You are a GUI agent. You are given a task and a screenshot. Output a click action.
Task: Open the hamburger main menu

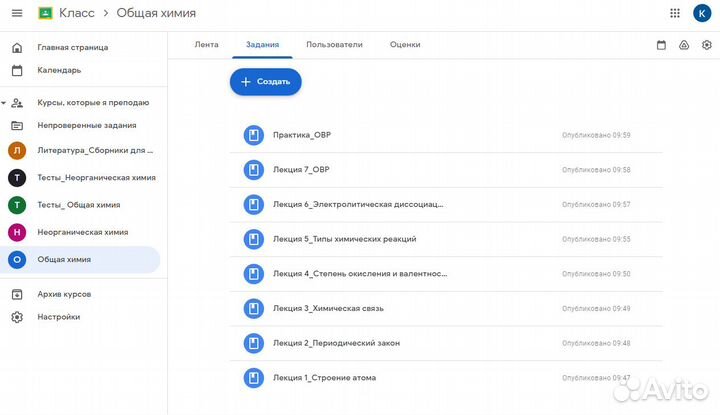17,13
